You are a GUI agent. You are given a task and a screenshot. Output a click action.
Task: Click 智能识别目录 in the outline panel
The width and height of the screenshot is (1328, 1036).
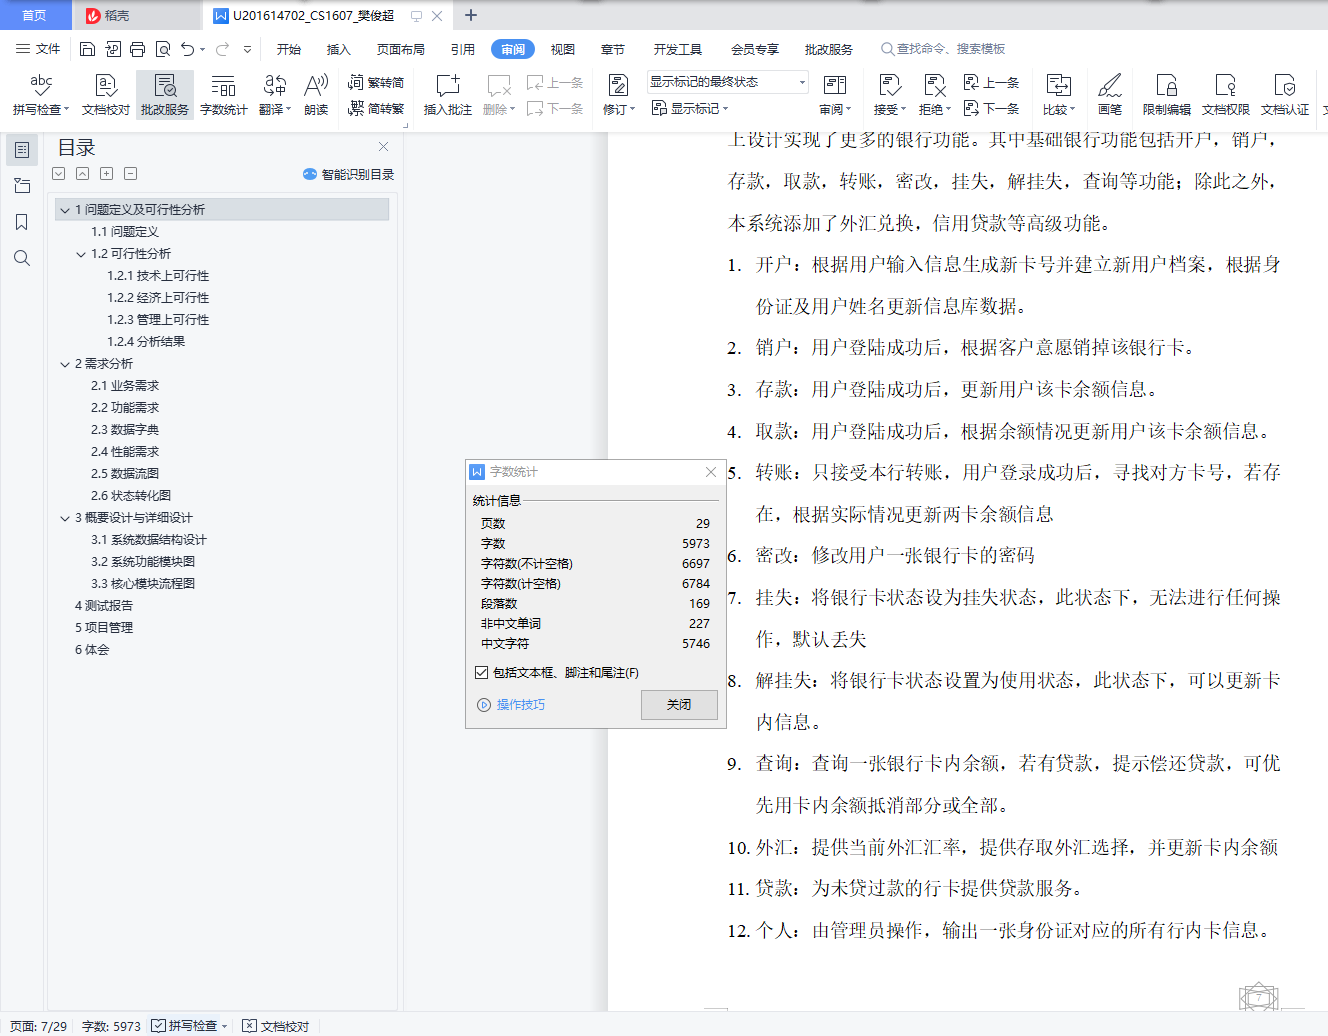tap(349, 174)
